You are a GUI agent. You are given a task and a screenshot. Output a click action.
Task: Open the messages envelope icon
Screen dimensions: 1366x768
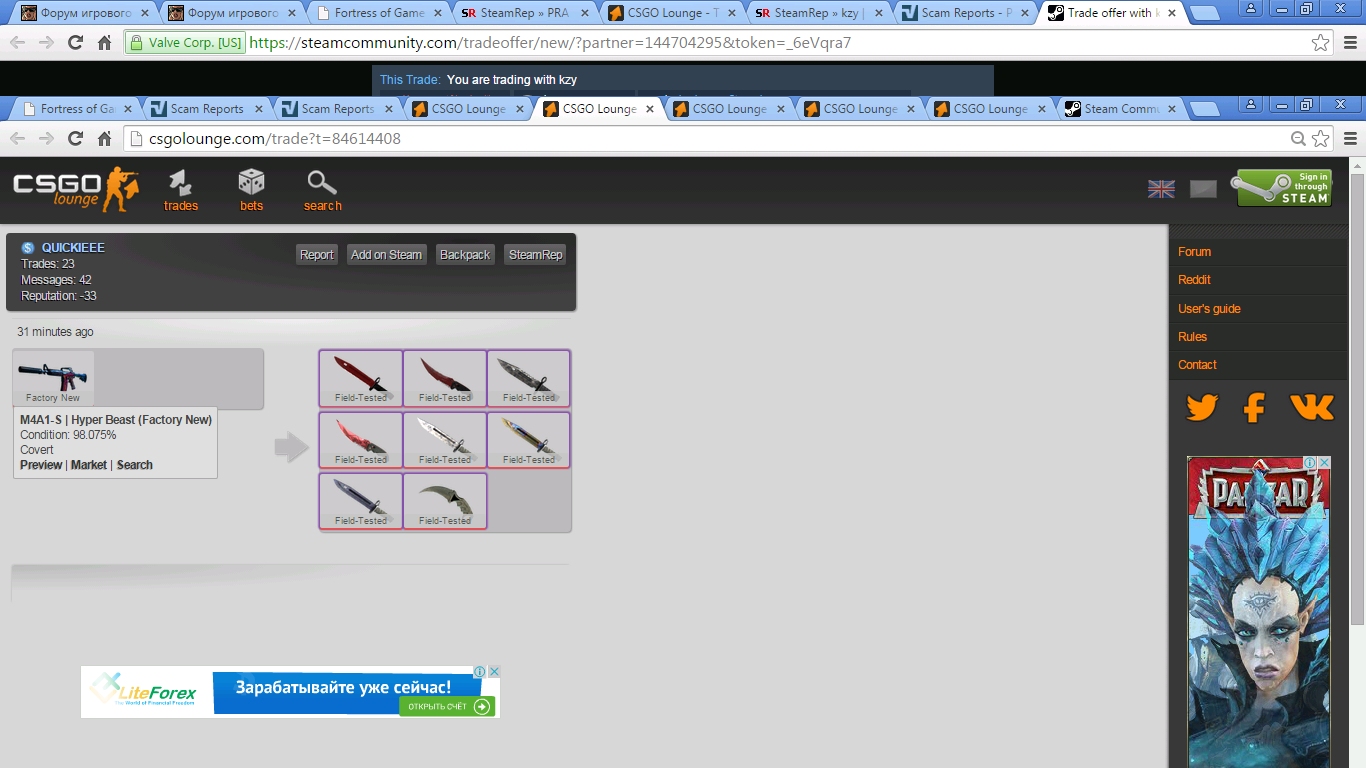(x=1203, y=189)
